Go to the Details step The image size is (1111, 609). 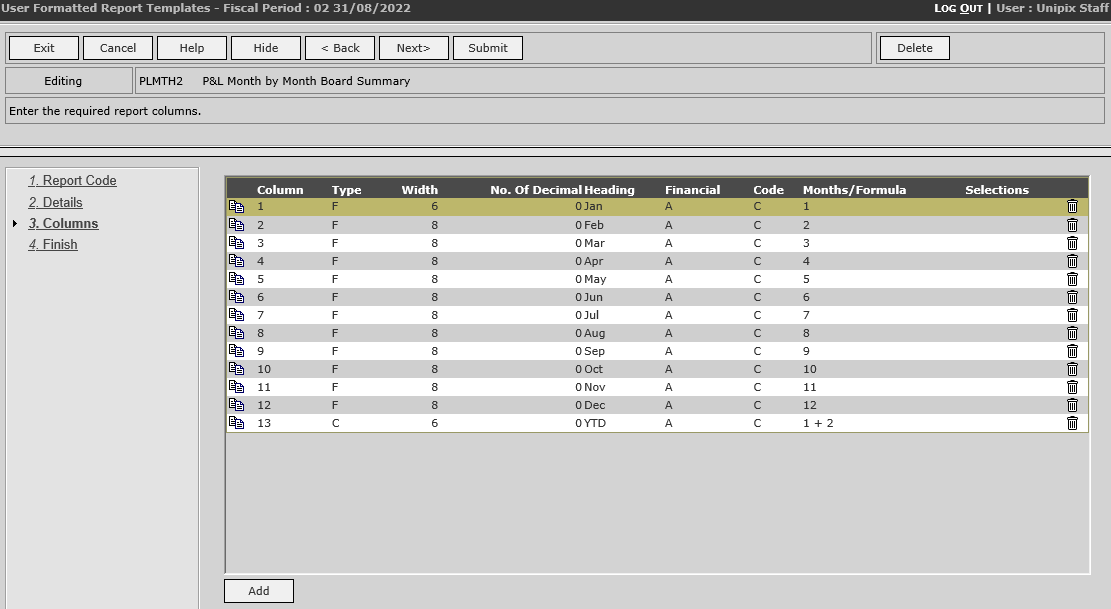pyautogui.click(x=55, y=203)
